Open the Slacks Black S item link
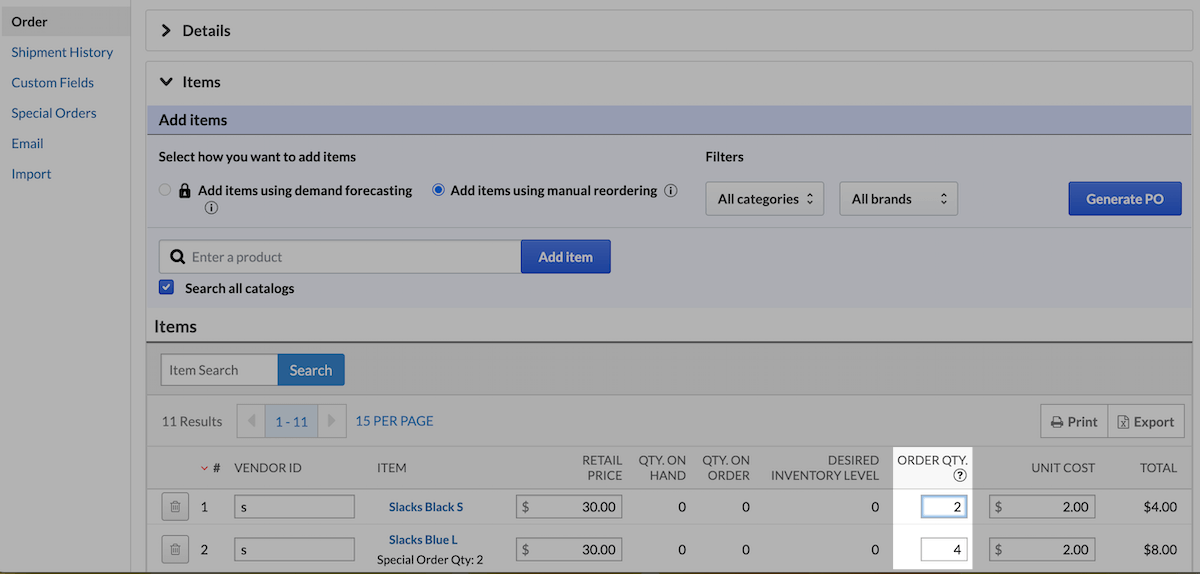Viewport: 1200px width, 574px height. pyautogui.click(x=426, y=507)
